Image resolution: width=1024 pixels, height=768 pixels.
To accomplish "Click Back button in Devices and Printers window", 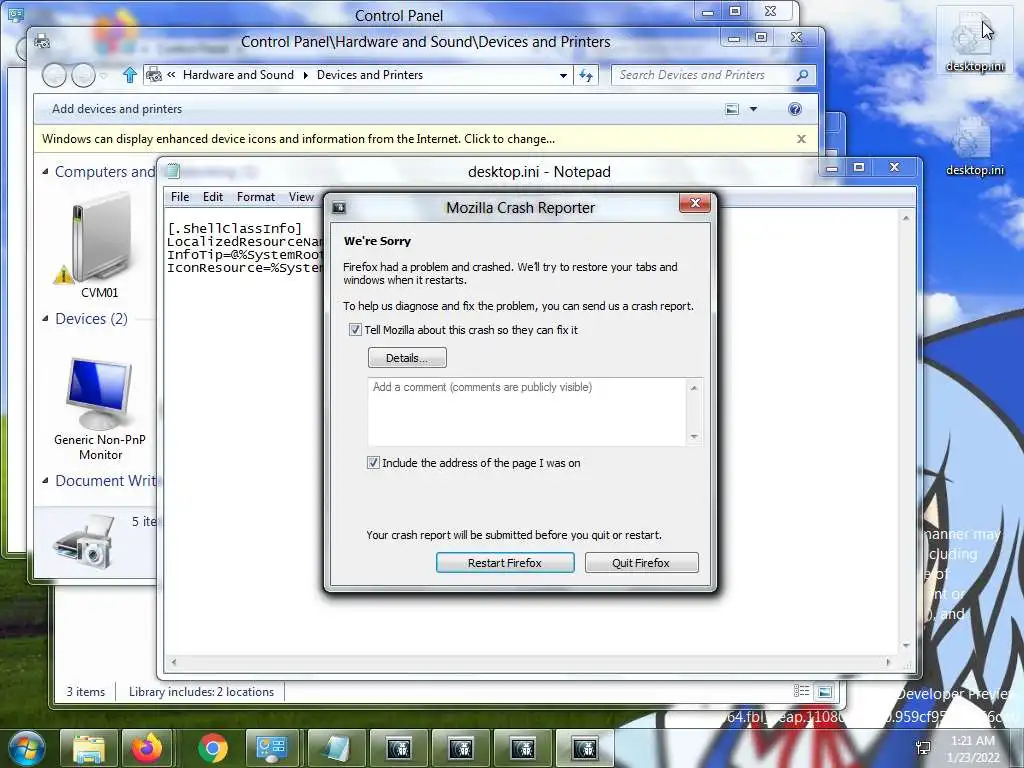I will (54, 76).
